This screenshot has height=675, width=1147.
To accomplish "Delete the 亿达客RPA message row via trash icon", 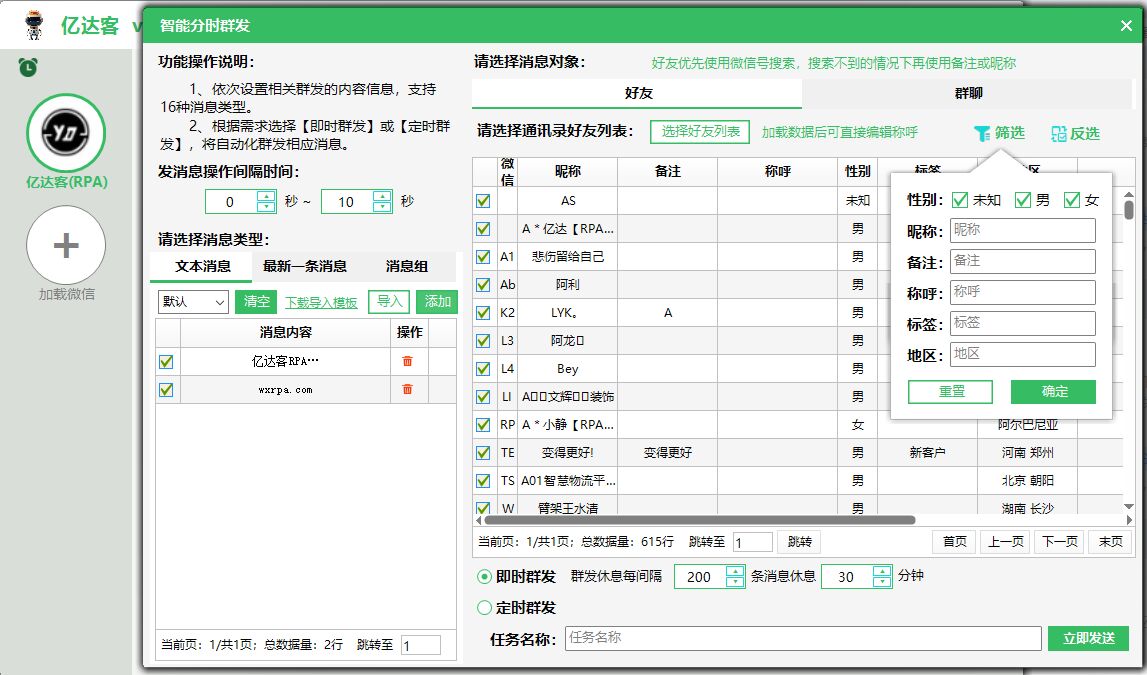I will (x=407, y=361).
